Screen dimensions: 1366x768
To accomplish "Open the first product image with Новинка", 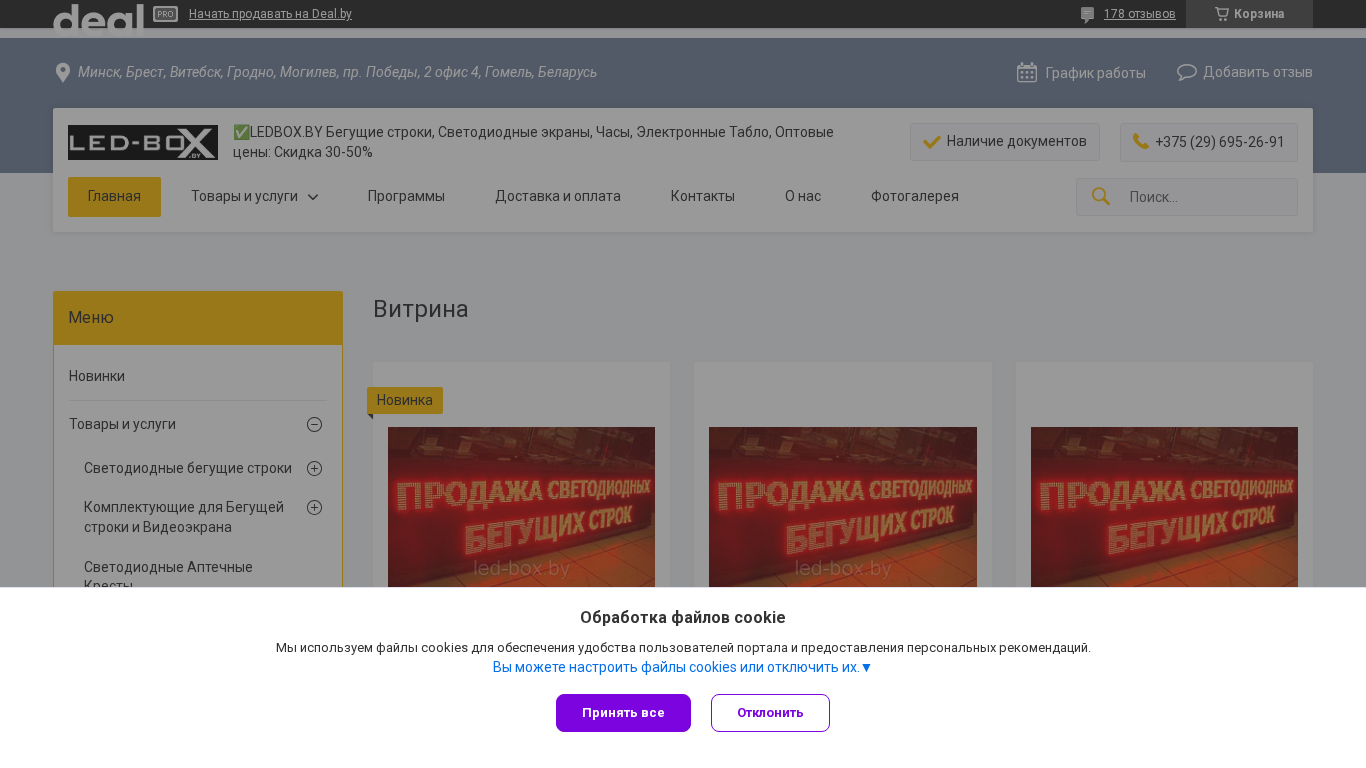I will tap(521, 507).
